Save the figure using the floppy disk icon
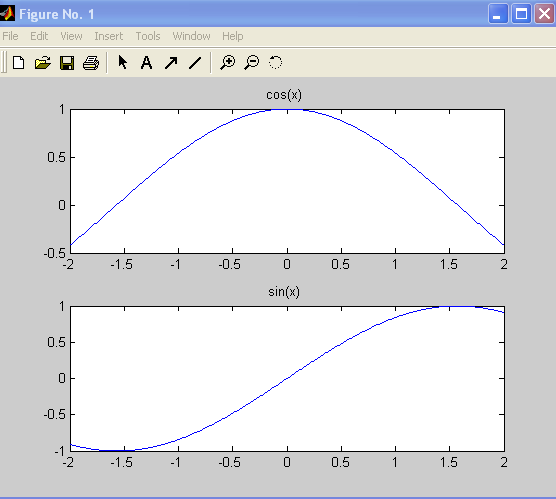The width and height of the screenshot is (556, 499). coord(67,63)
